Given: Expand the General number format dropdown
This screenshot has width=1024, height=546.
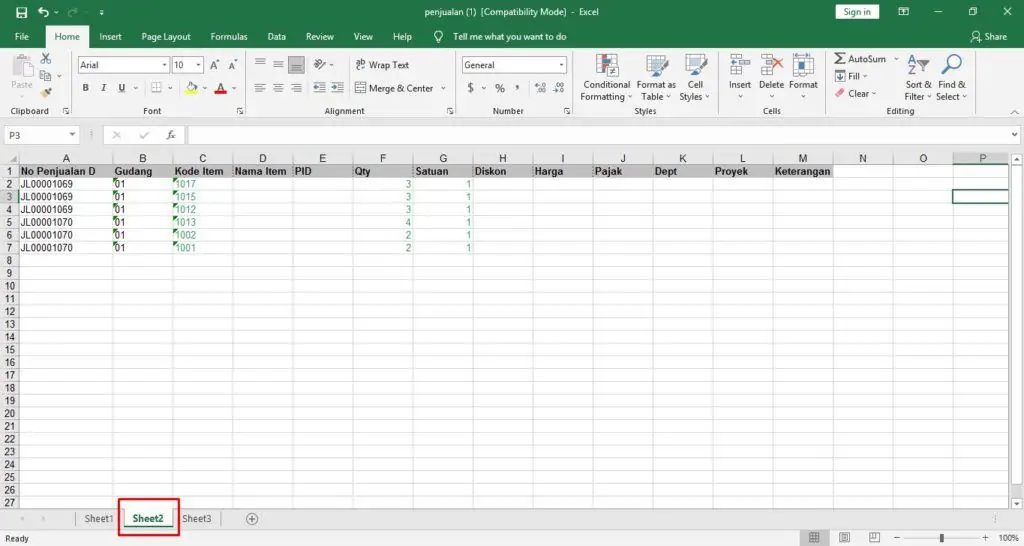Looking at the screenshot, I should click(x=561, y=65).
